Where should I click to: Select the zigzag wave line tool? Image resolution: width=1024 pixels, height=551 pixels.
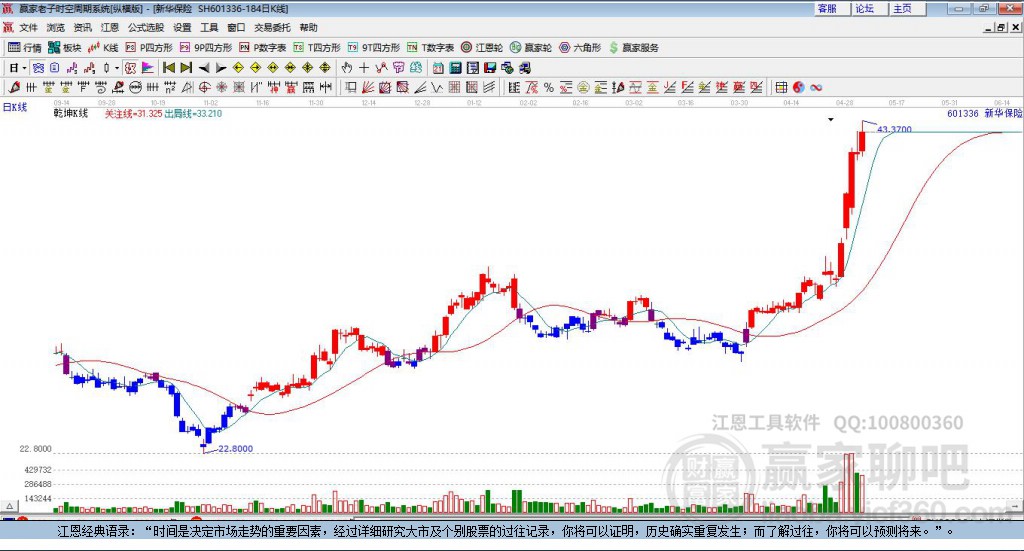click(x=437, y=87)
